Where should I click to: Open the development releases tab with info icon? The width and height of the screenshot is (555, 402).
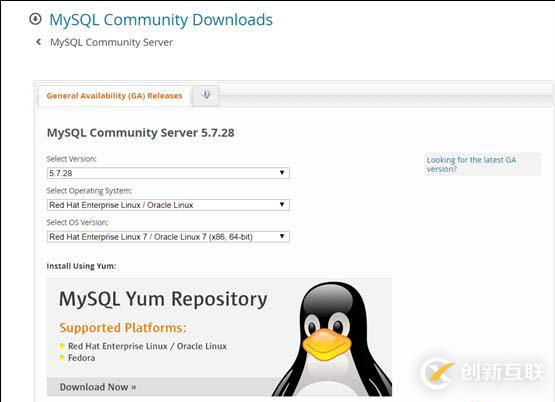tap(206, 95)
